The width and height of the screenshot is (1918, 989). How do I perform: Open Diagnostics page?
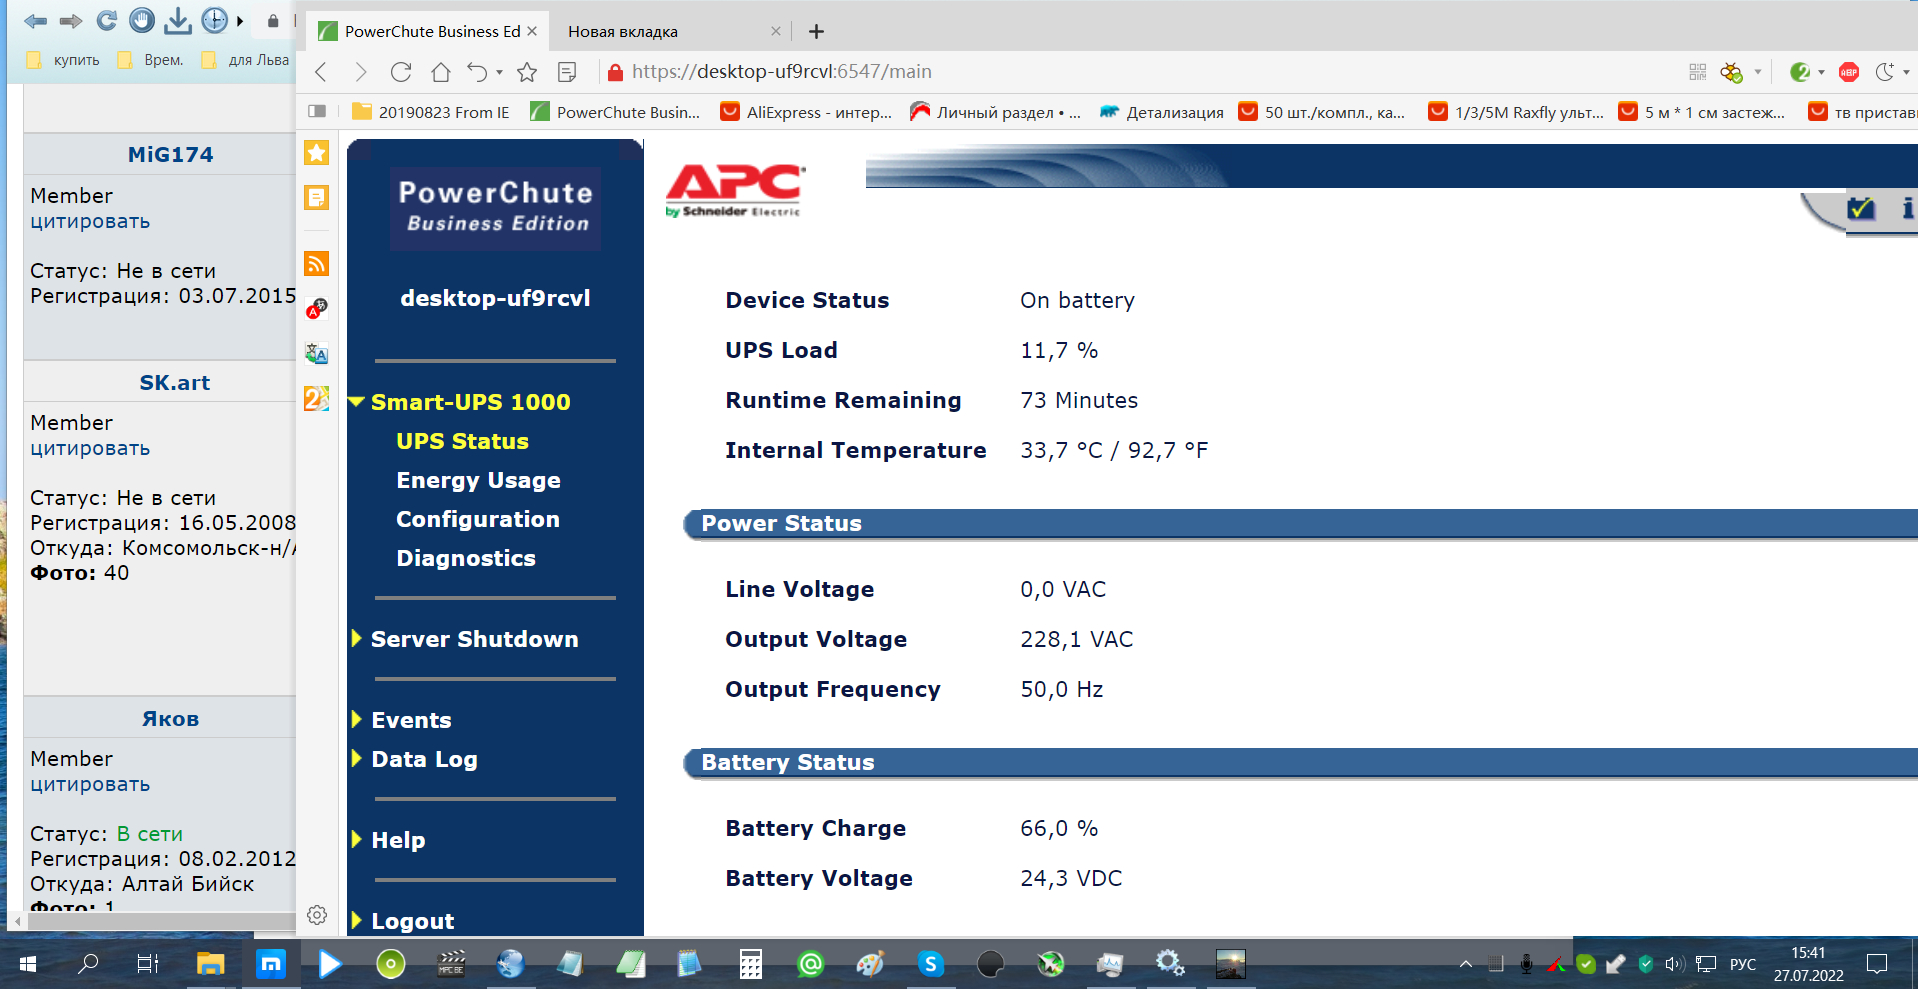(466, 558)
